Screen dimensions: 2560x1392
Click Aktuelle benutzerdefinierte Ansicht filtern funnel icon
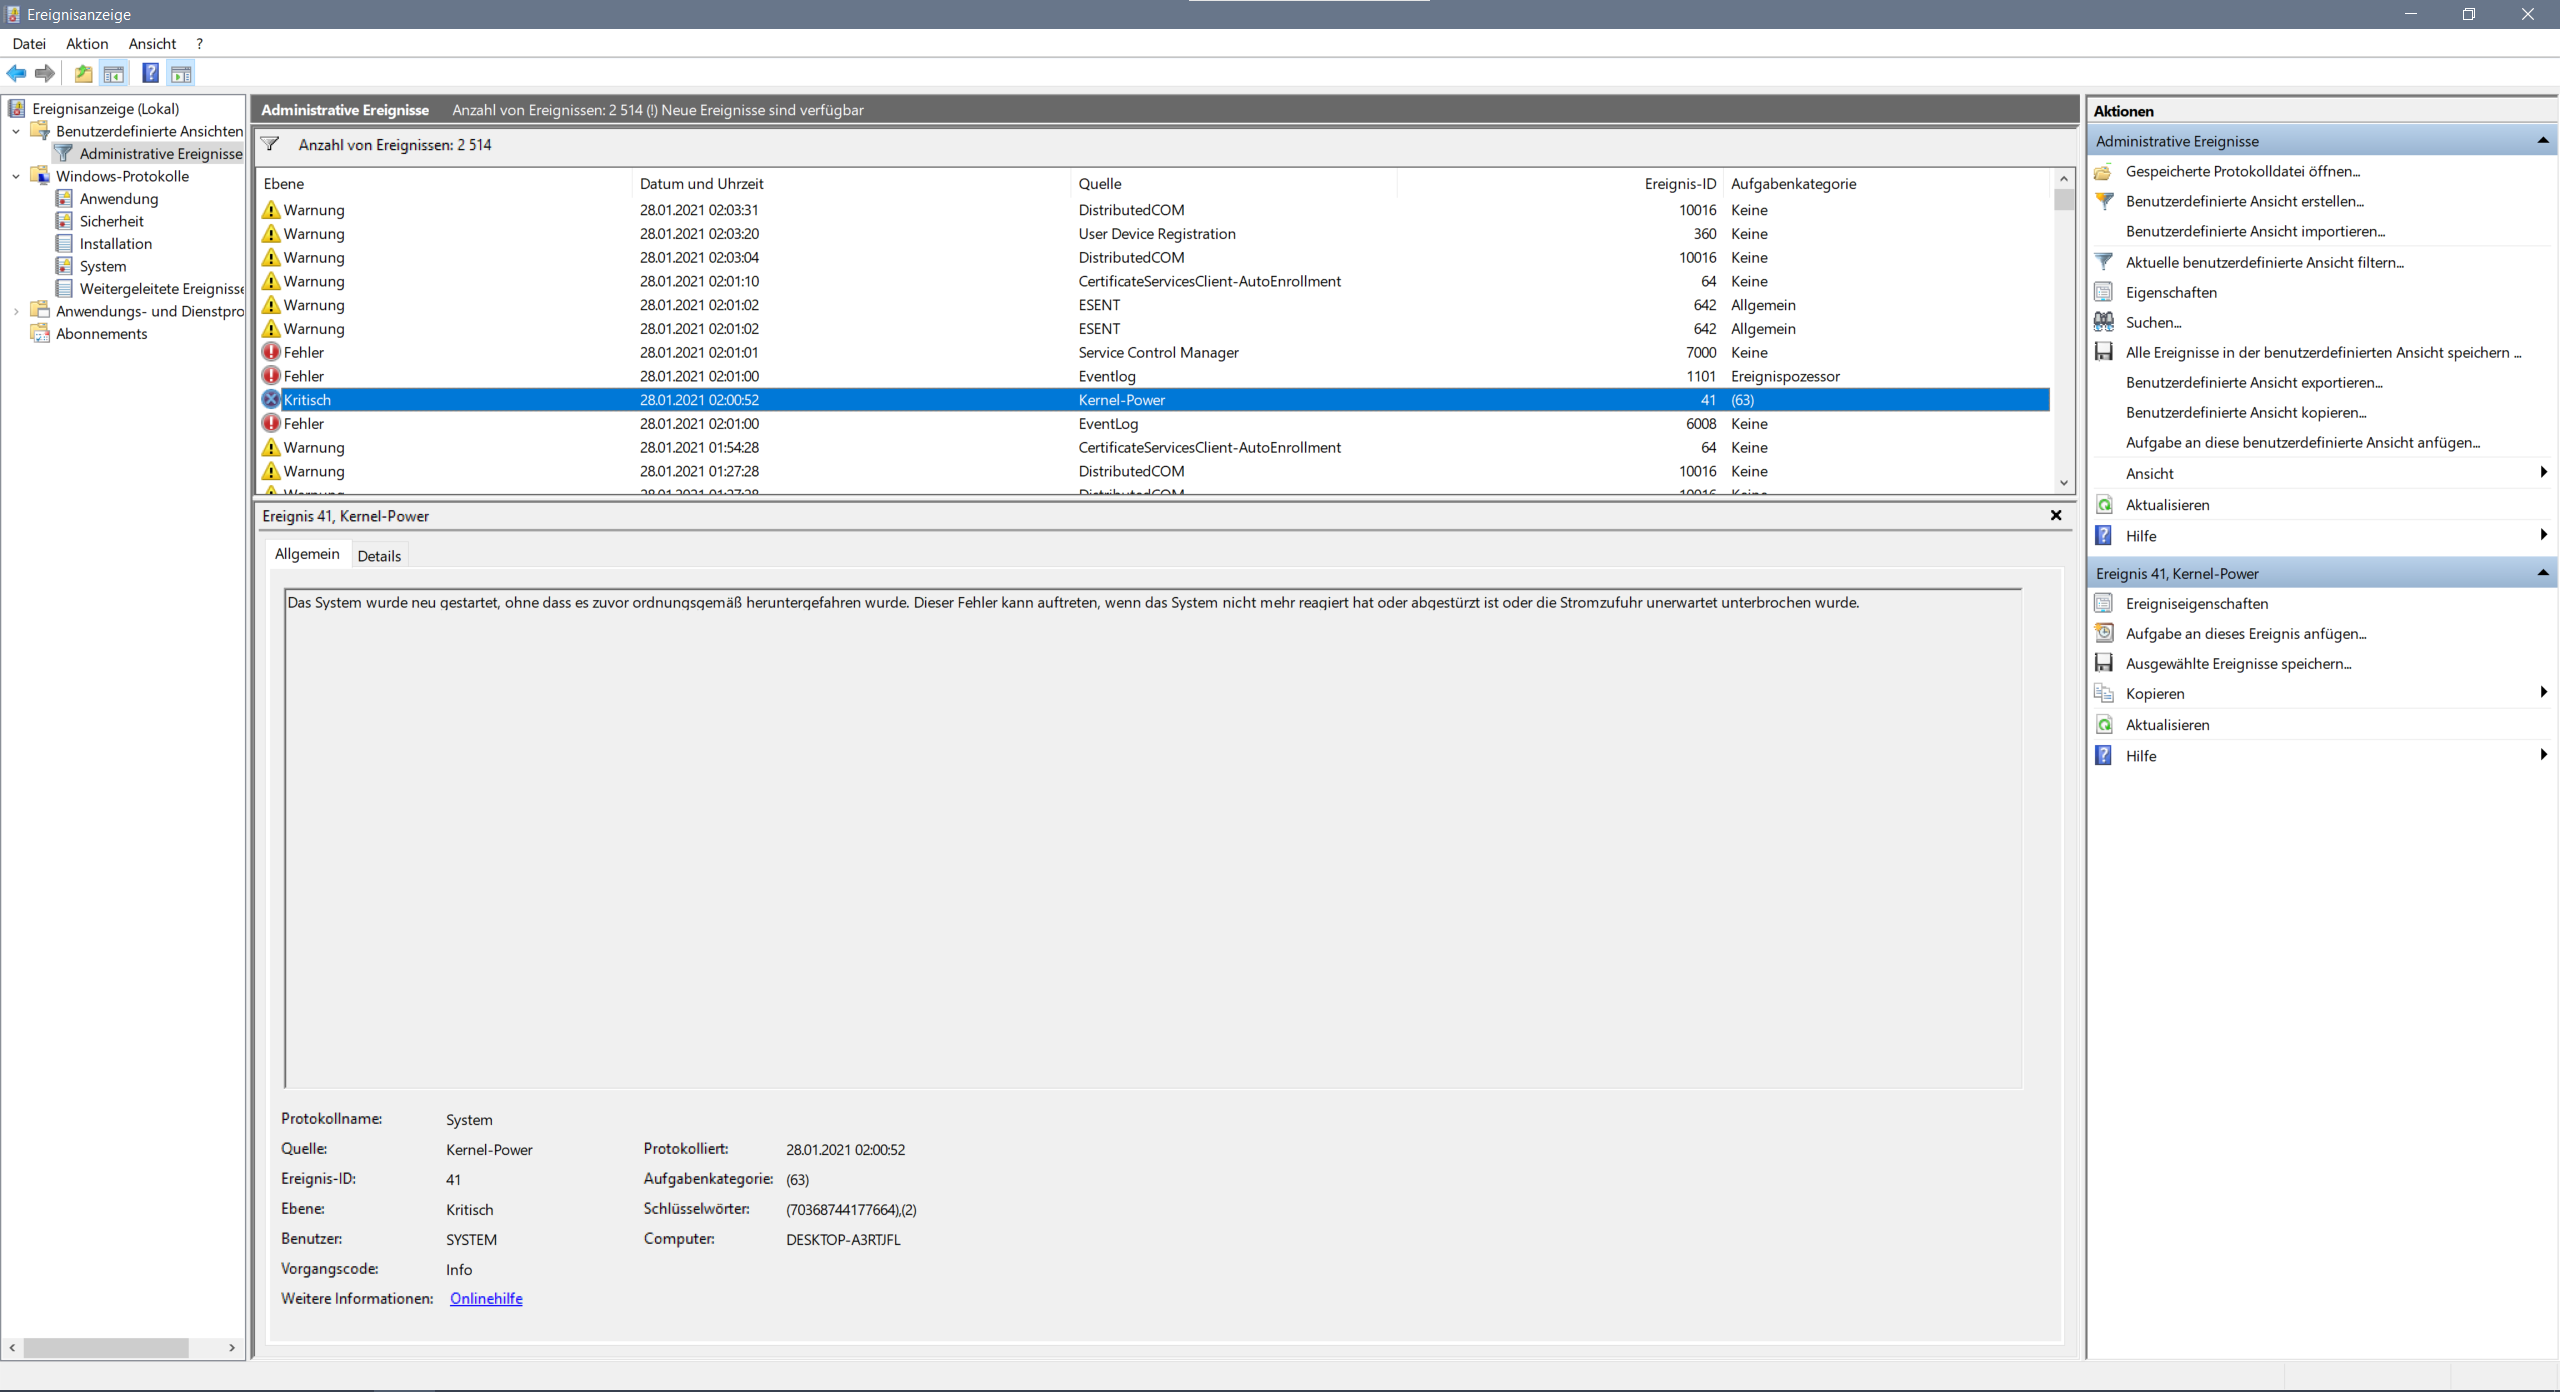point(2104,262)
